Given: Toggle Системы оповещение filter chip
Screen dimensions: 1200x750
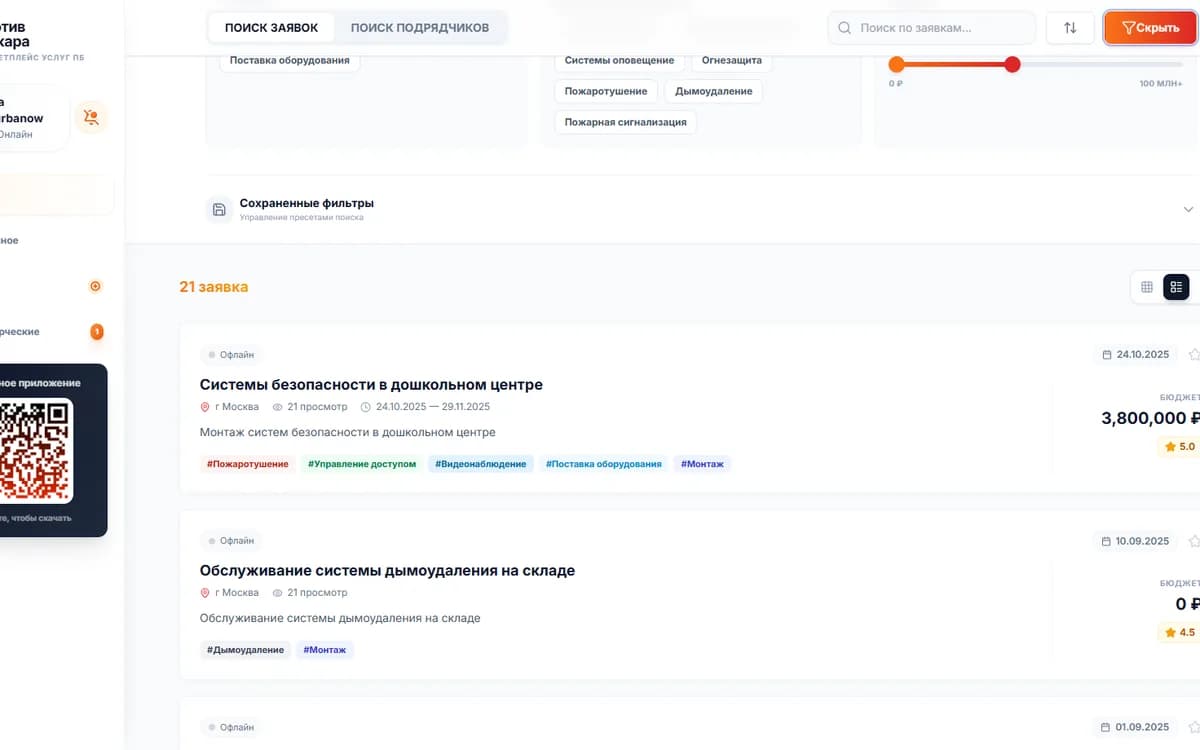Looking at the screenshot, I should pos(619,60).
